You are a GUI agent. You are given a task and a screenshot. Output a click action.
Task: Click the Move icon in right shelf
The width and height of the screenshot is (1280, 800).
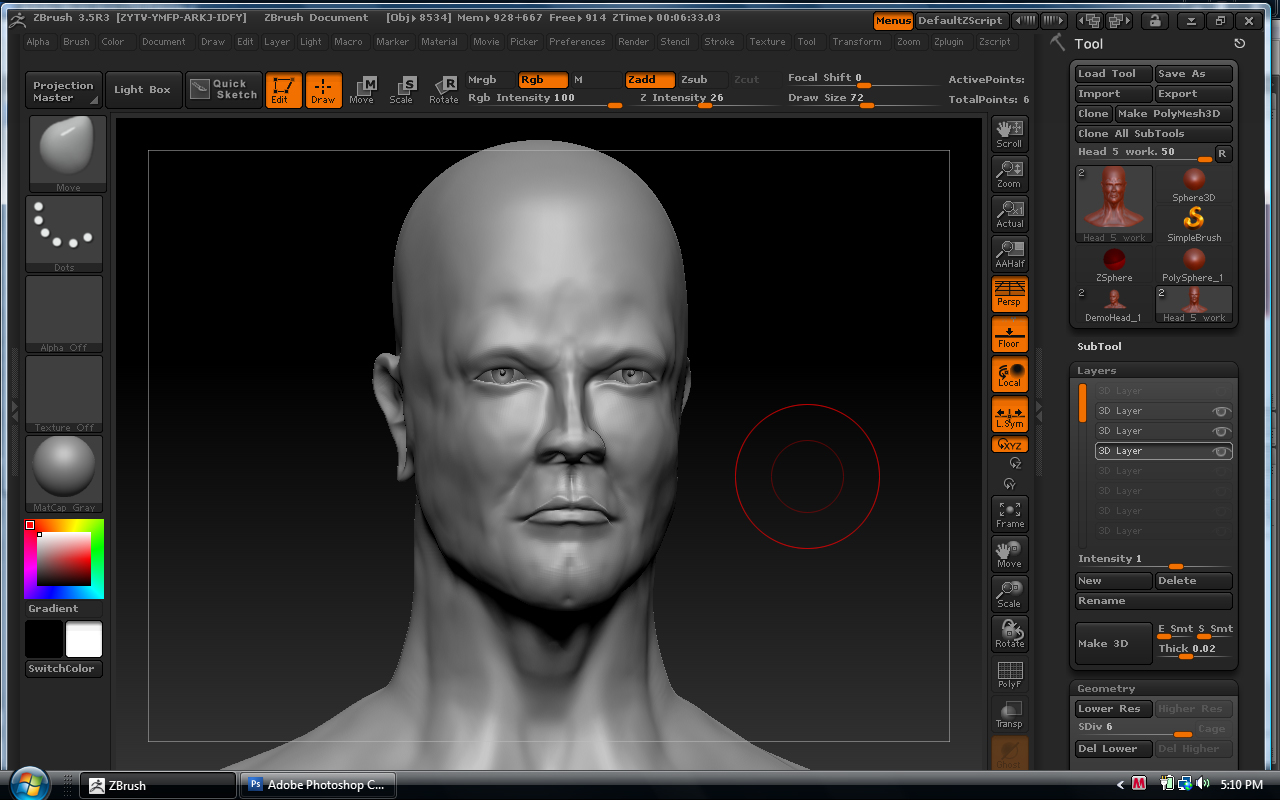[x=1009, y=554]
